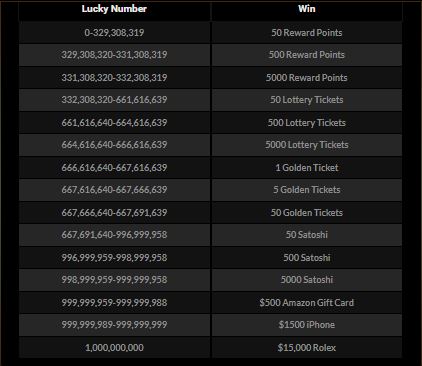Click the 999,999,989-999,999,999 range cell

[114, 325]
